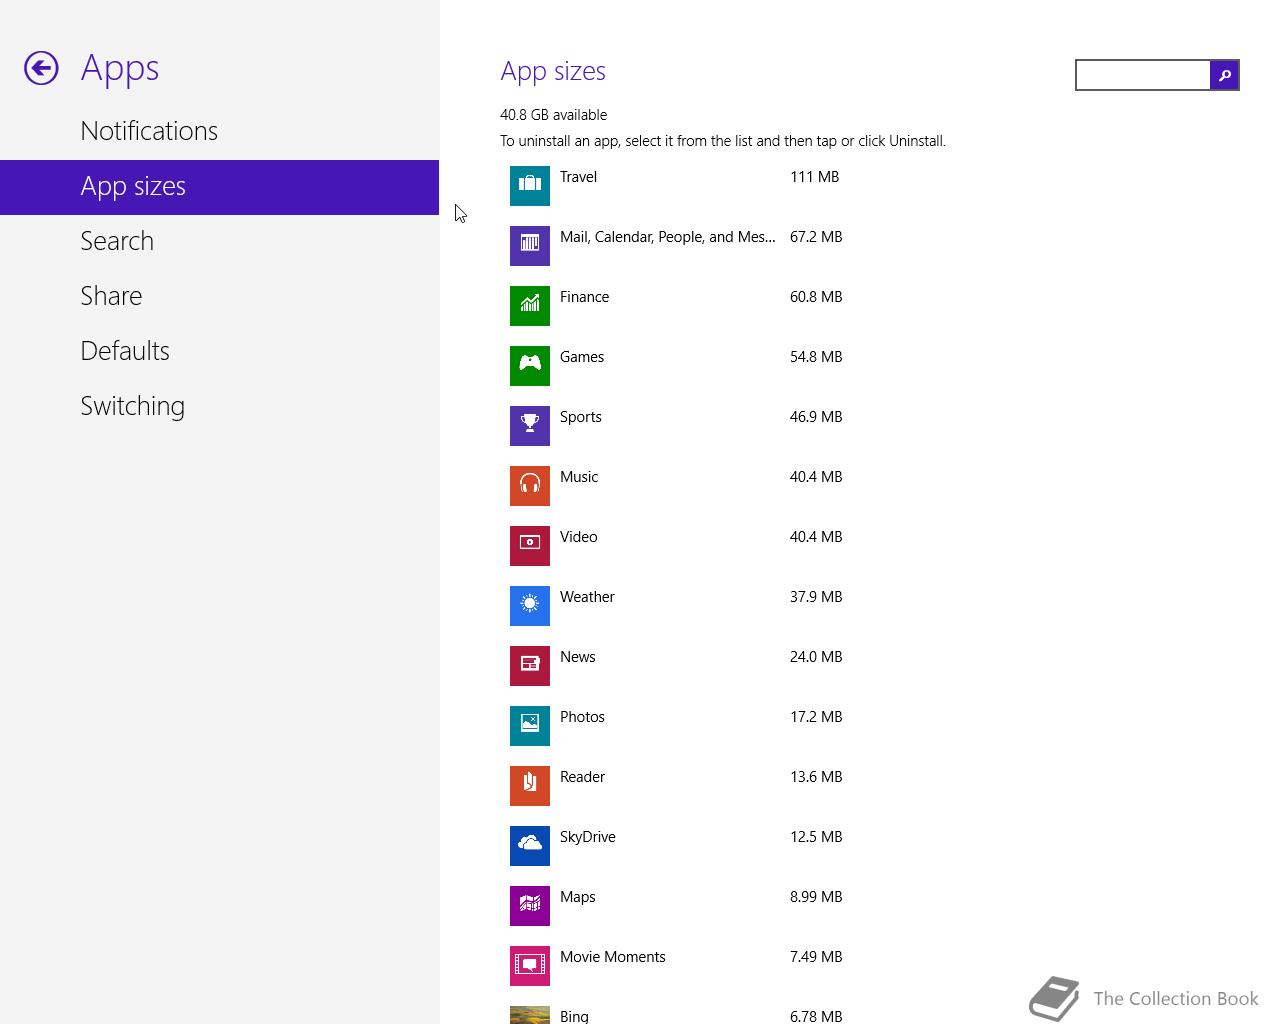Select the Maps app name
The height and width of the screenshot is (1024, 1280).
578,897
